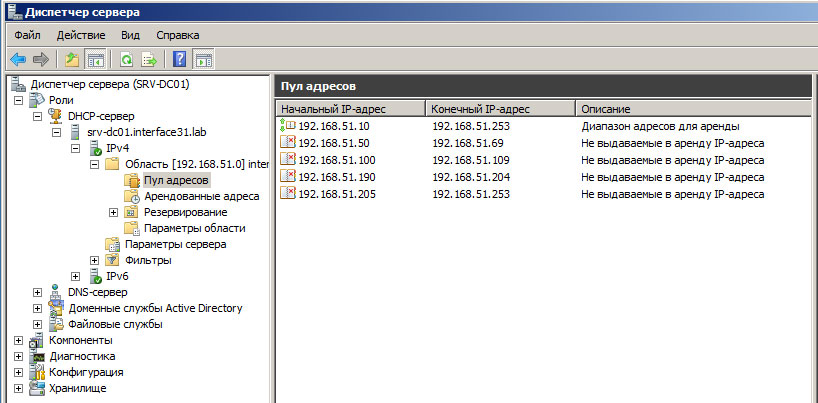Screen dimensions: 818x403
Task: Select the Хранилище tree item
Action: pyautogui.click(x=78, y=388)
